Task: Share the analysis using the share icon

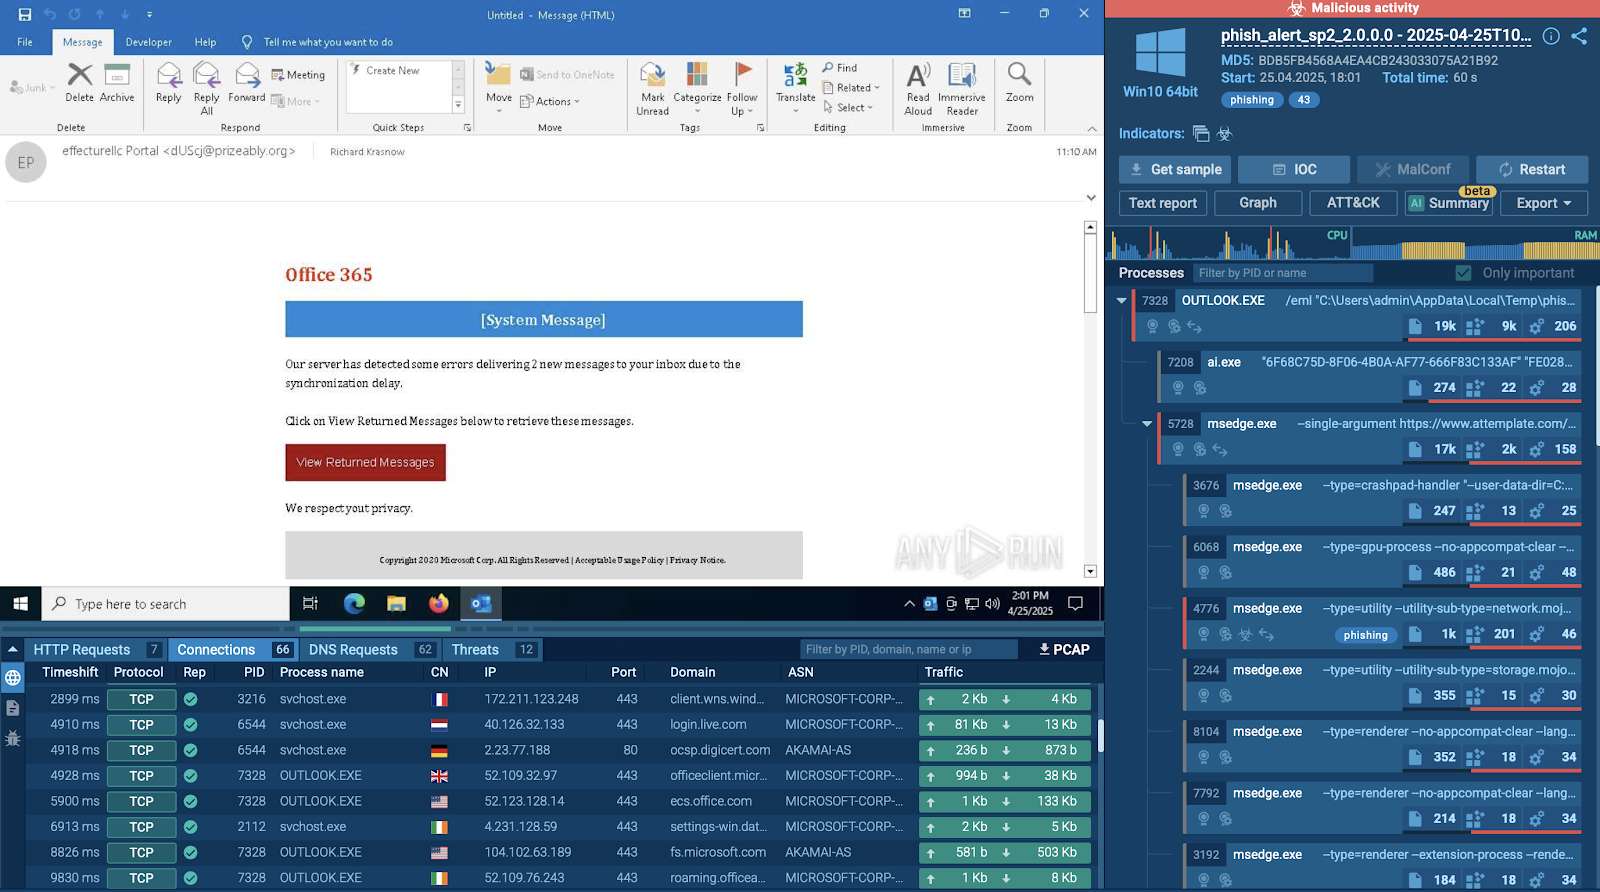Action: (1579, 36)
